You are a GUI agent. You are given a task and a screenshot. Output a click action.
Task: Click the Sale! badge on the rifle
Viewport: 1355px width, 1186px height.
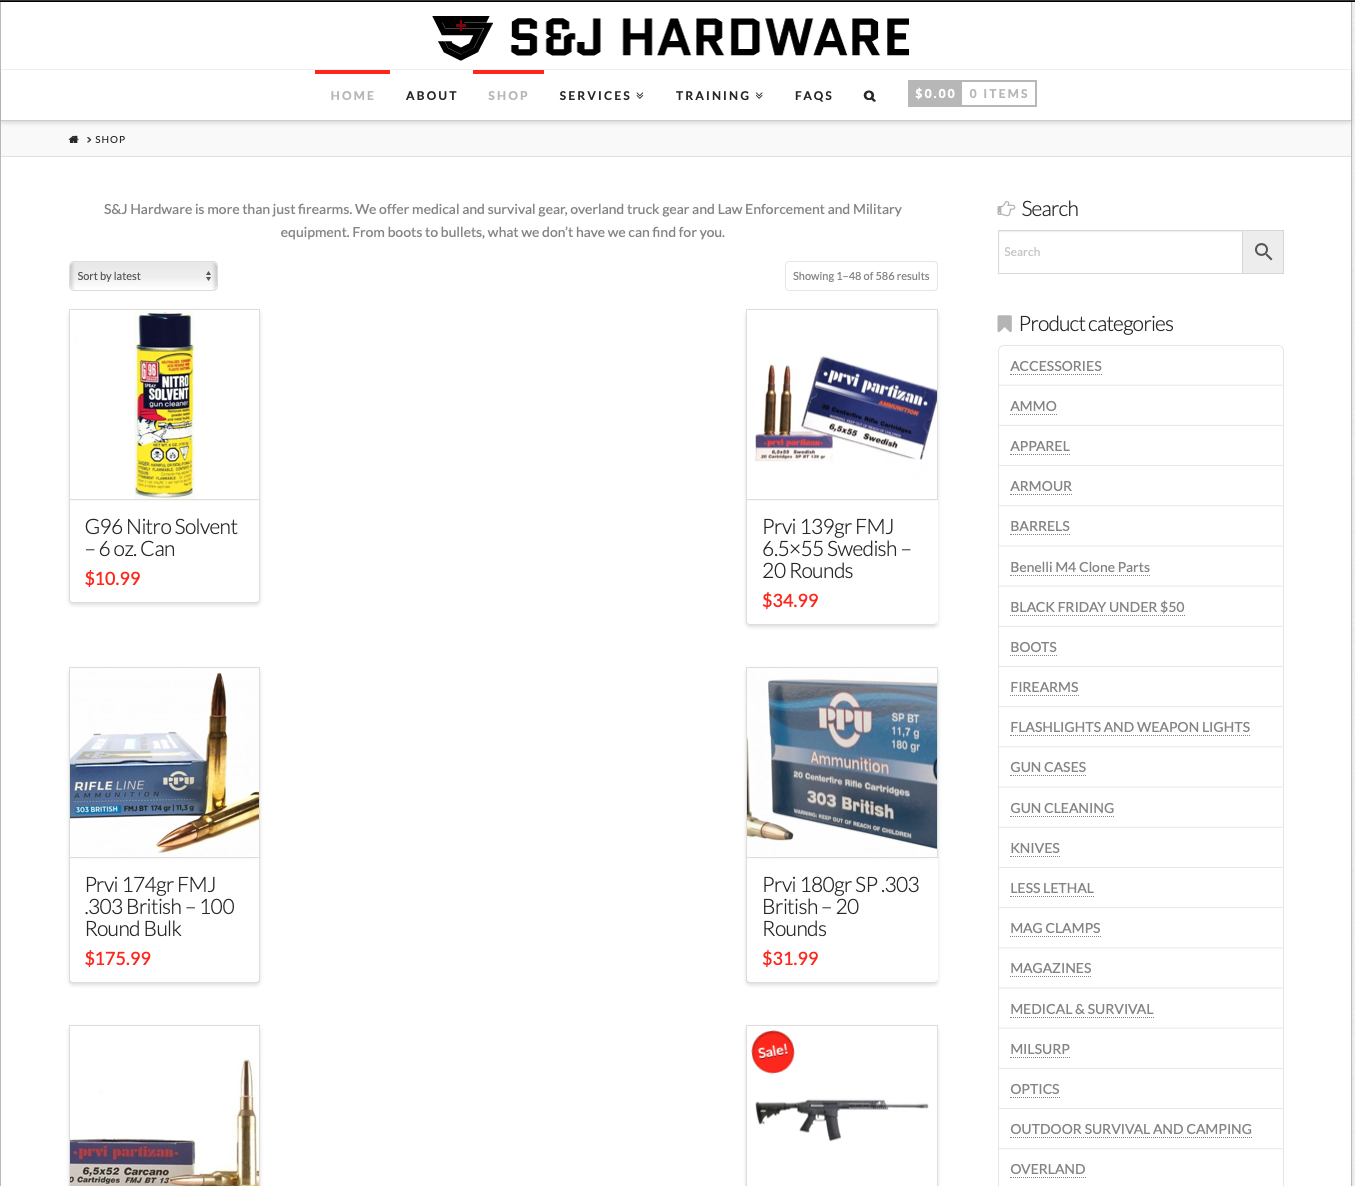point(773,1052)
